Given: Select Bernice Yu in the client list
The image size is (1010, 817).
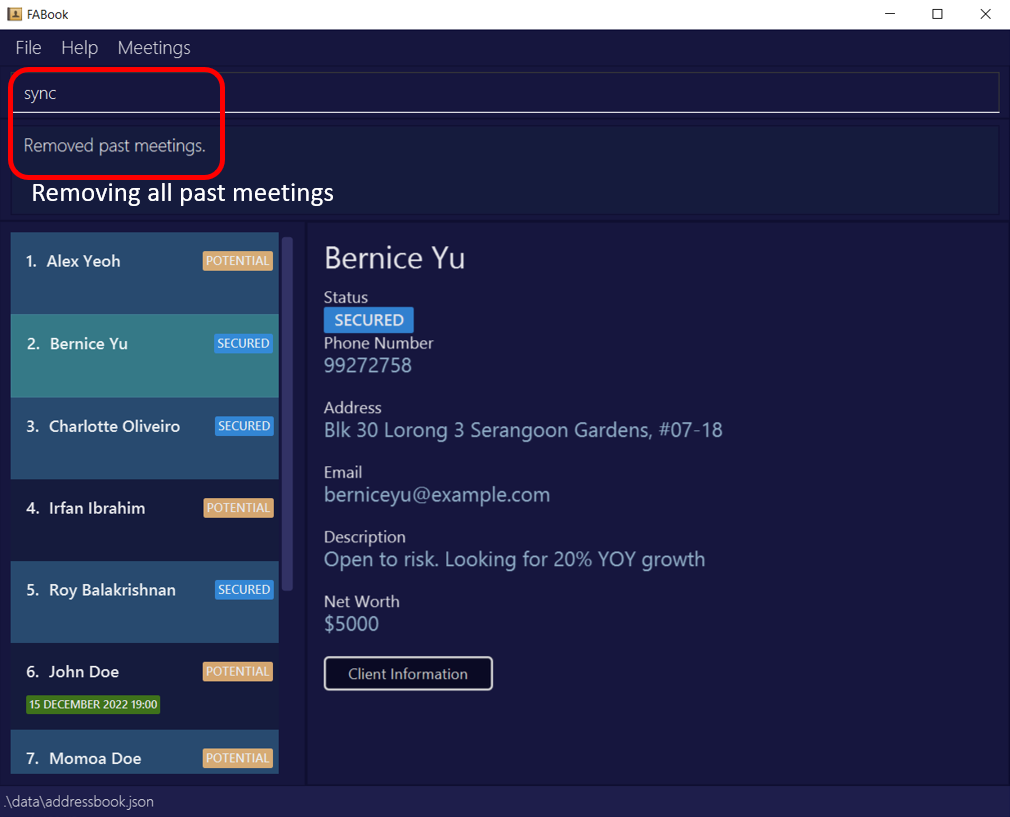Looking at the screenshot, I should tap(144, 356).
